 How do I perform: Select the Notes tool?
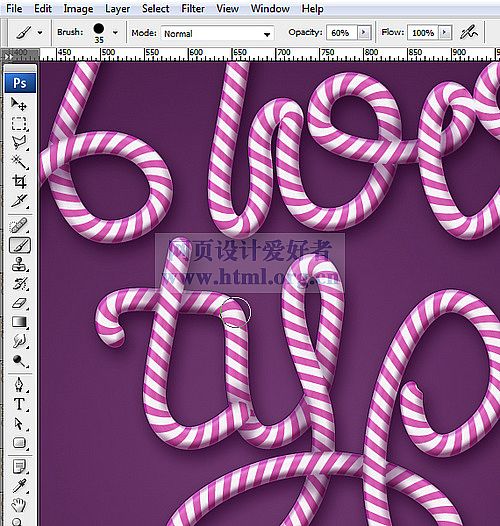19,467
